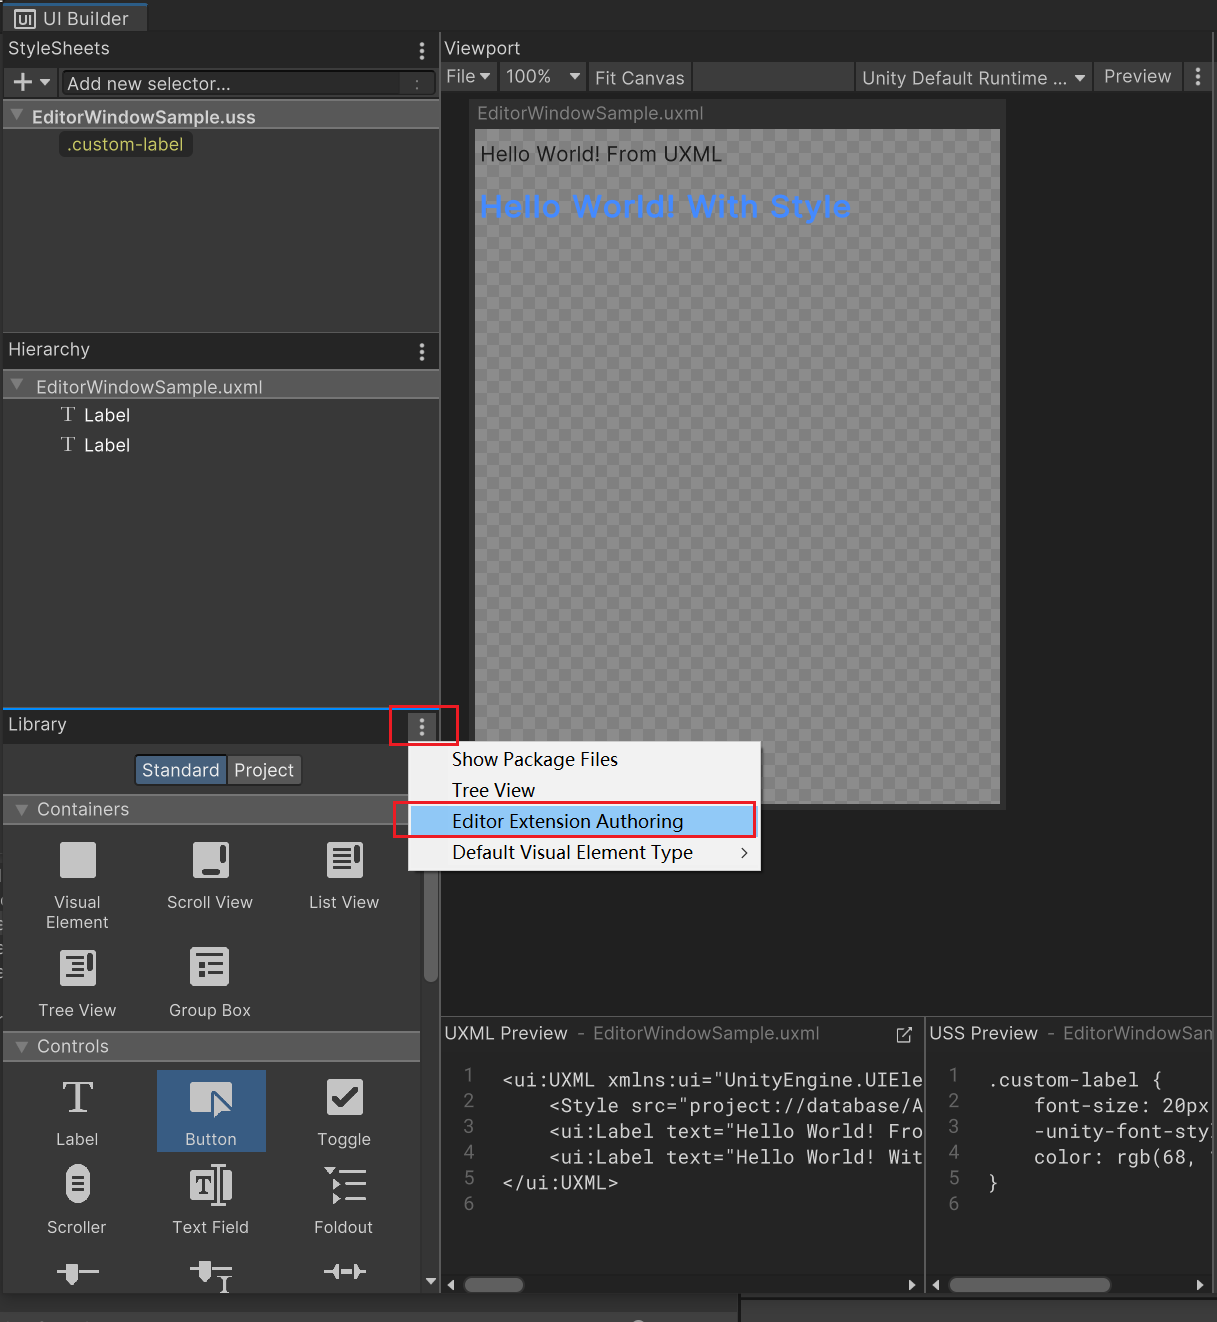Select the Scroll View container icon
Viewport: 1217px width, 1322px height.
click(210, 861)
